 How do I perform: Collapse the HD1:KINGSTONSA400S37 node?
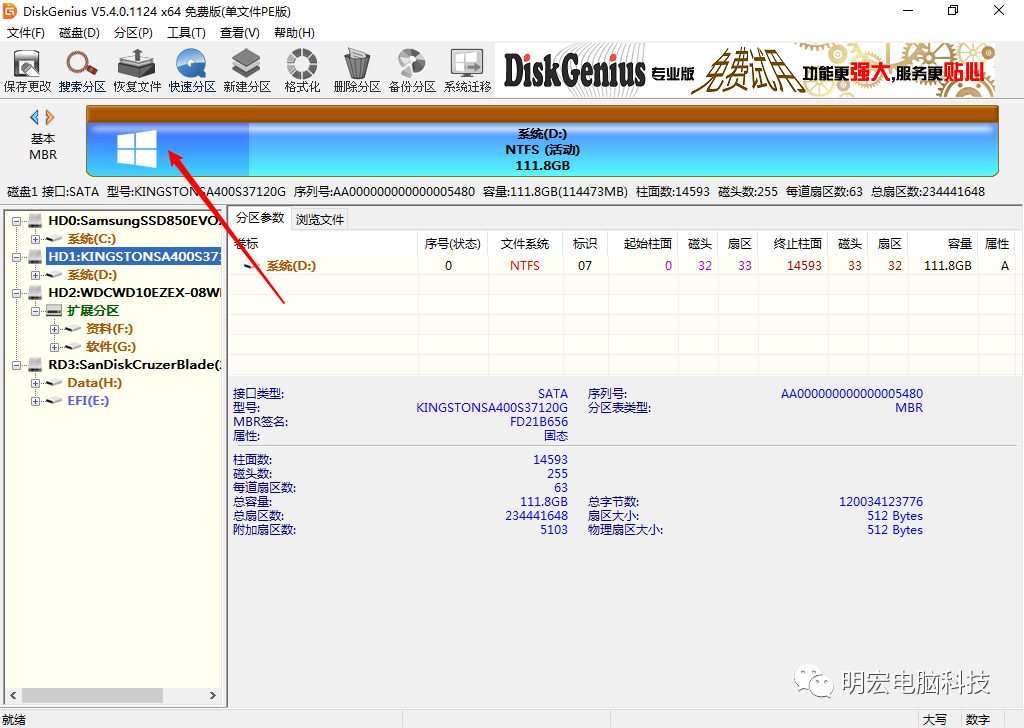[16, 257]
